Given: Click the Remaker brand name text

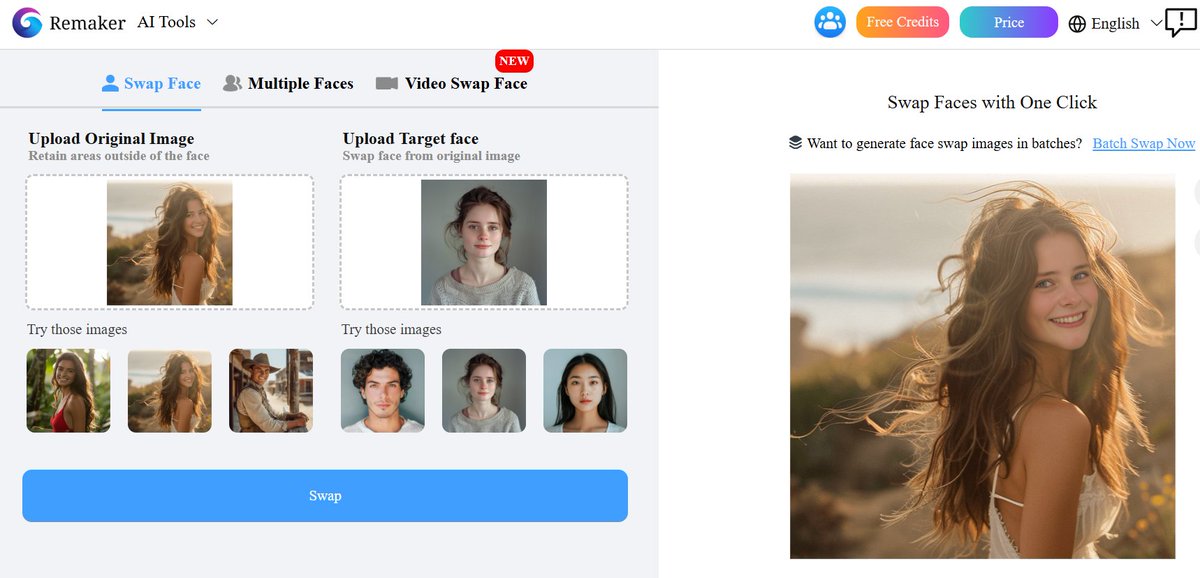Looking at the screenshot, I should 88,22.
